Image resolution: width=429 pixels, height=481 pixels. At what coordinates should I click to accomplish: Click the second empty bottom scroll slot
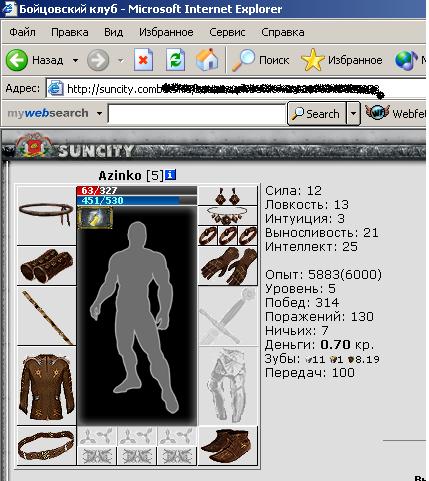[137, 455]
